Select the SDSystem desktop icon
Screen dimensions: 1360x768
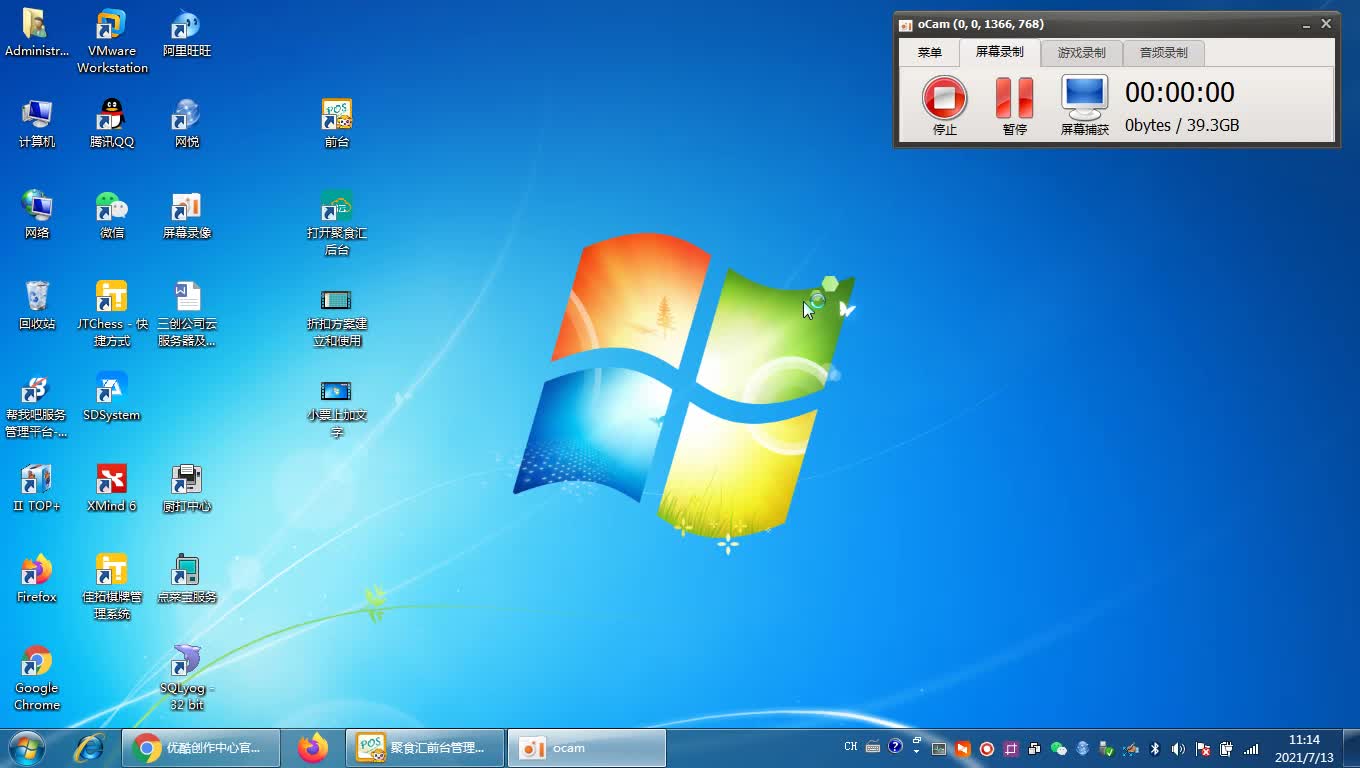click(x=112, y=397)
